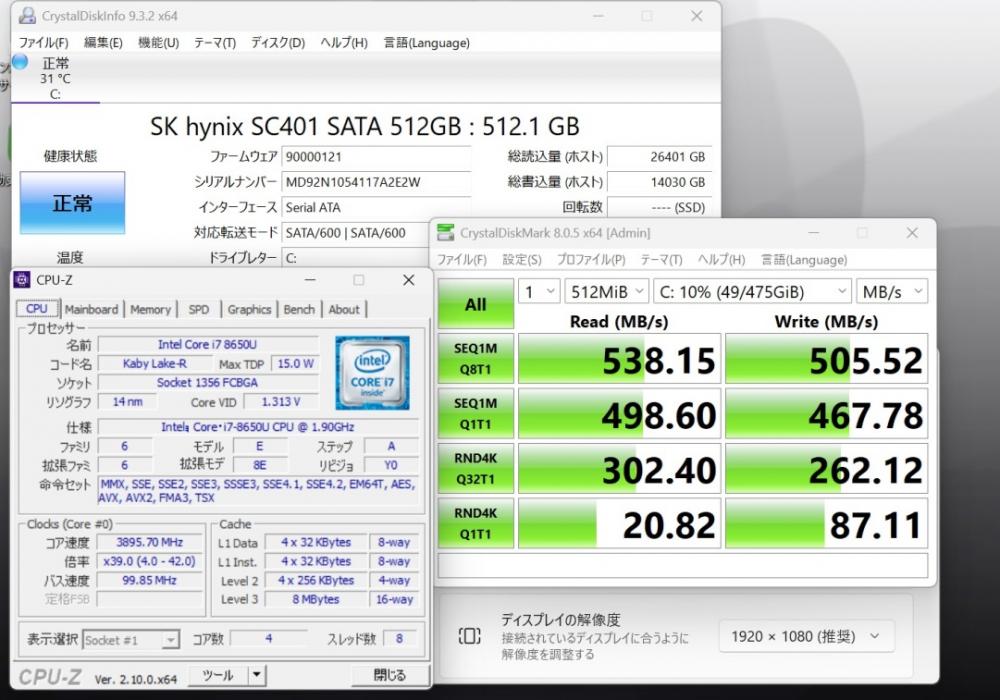The width and height of the screenshot is (1000, 700).
Task: Click the 505.52 sequential write result
Action: coord(827,358)
